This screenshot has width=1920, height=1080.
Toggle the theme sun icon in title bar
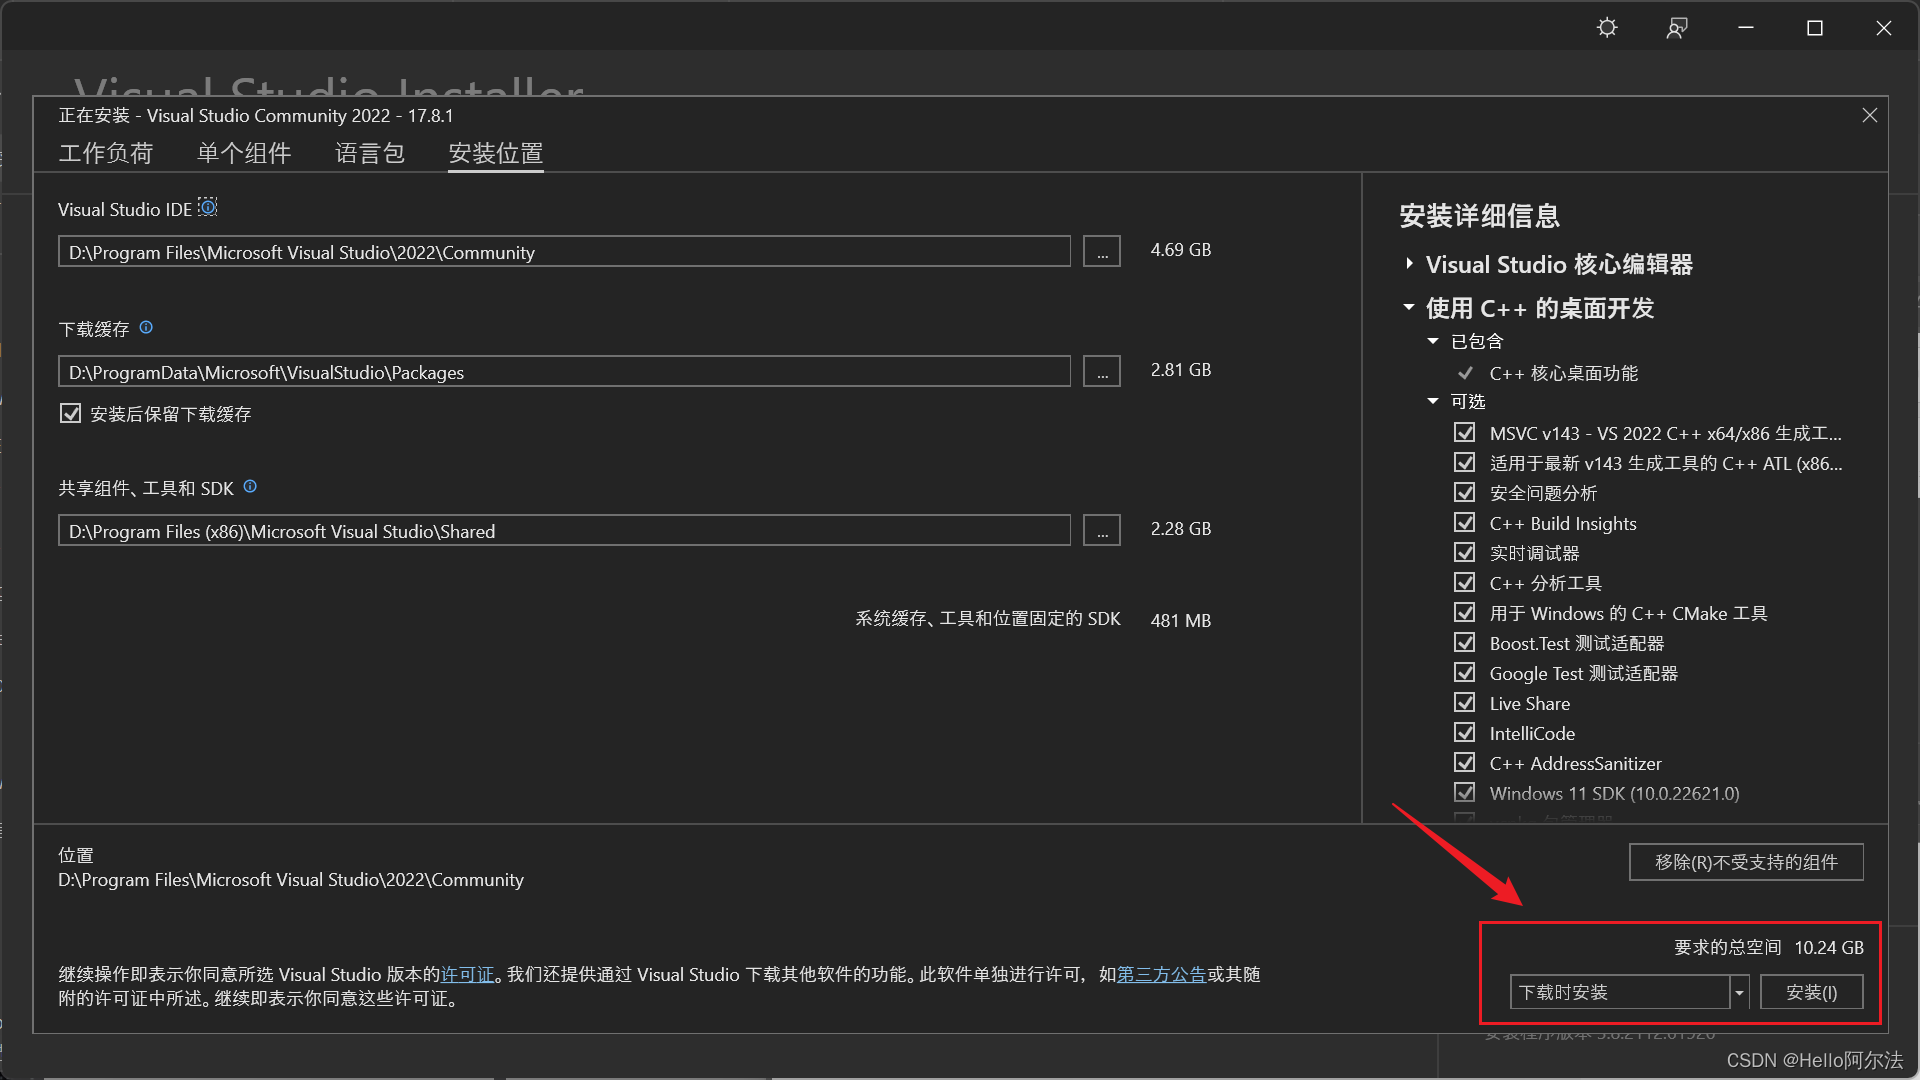(1607, 28)
